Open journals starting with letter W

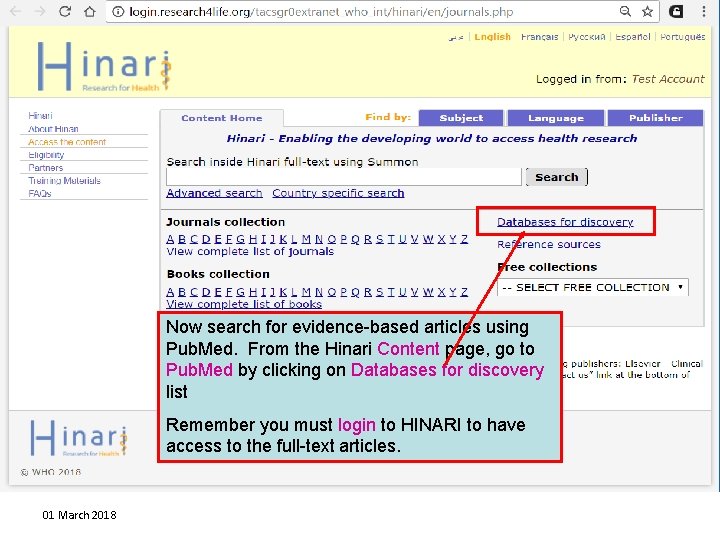(x=428, y=239)
